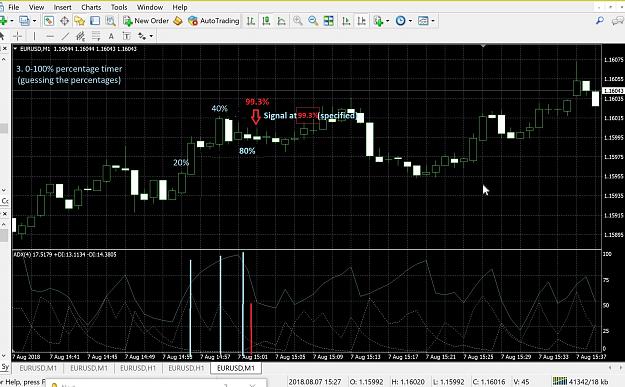Select the vertical line drawing tool
The height and width of the screenshot is (387, 625).
click(x=35, y=36)
